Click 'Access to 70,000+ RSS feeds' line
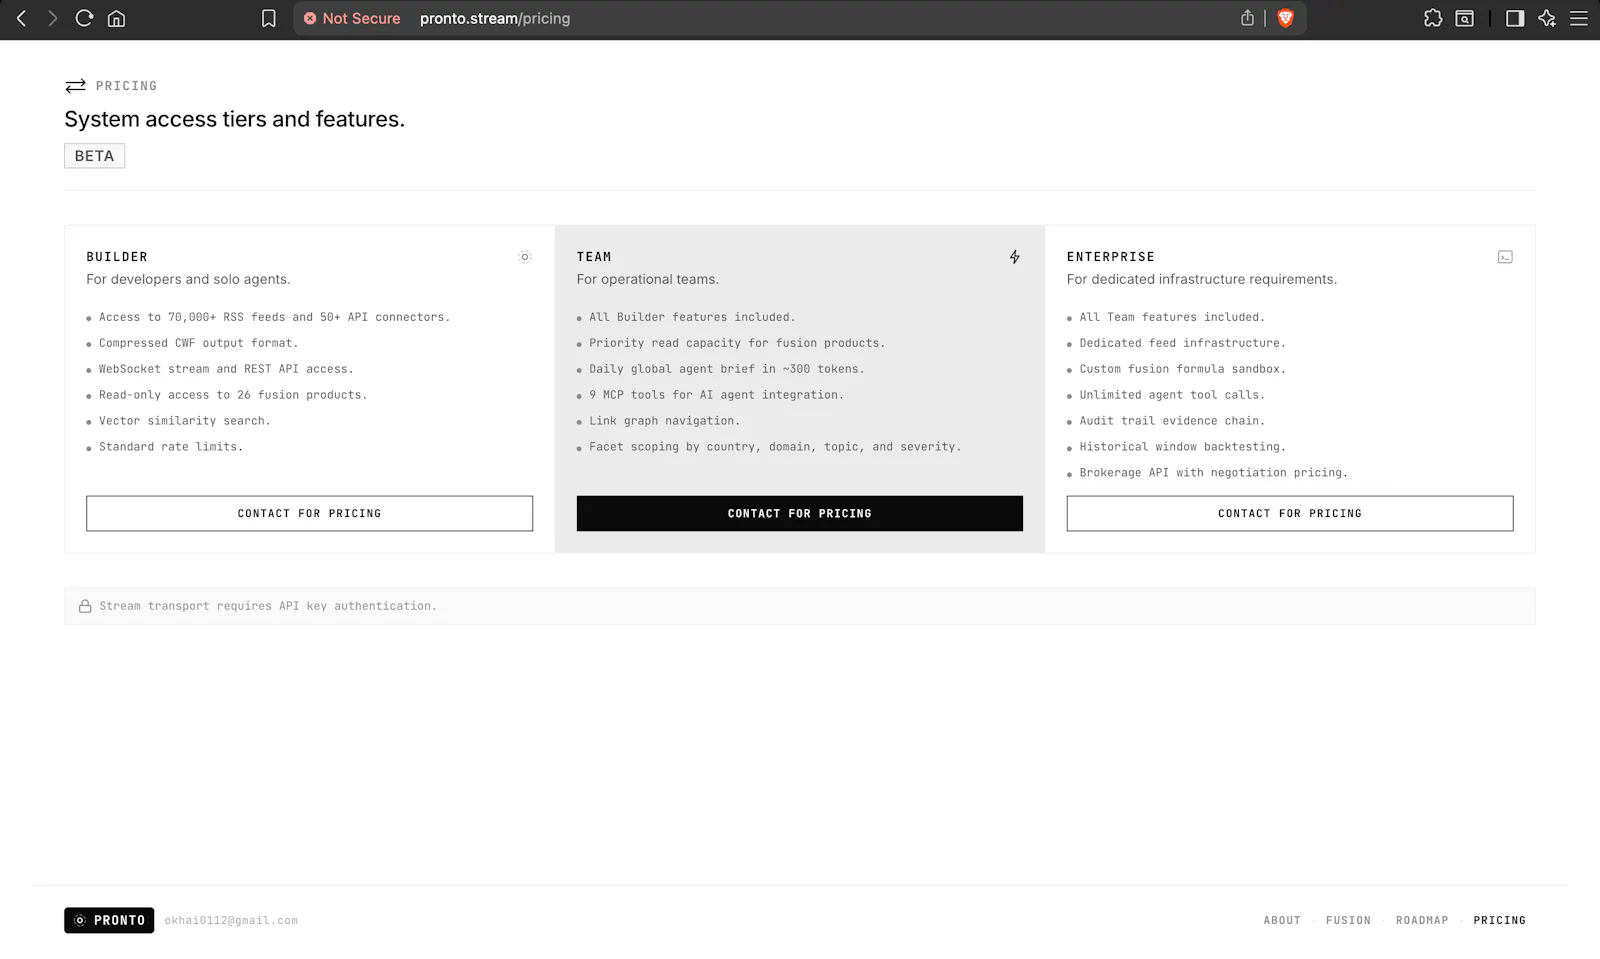The height and width of the screenshot is (959, 1600). tap(275, 317)
